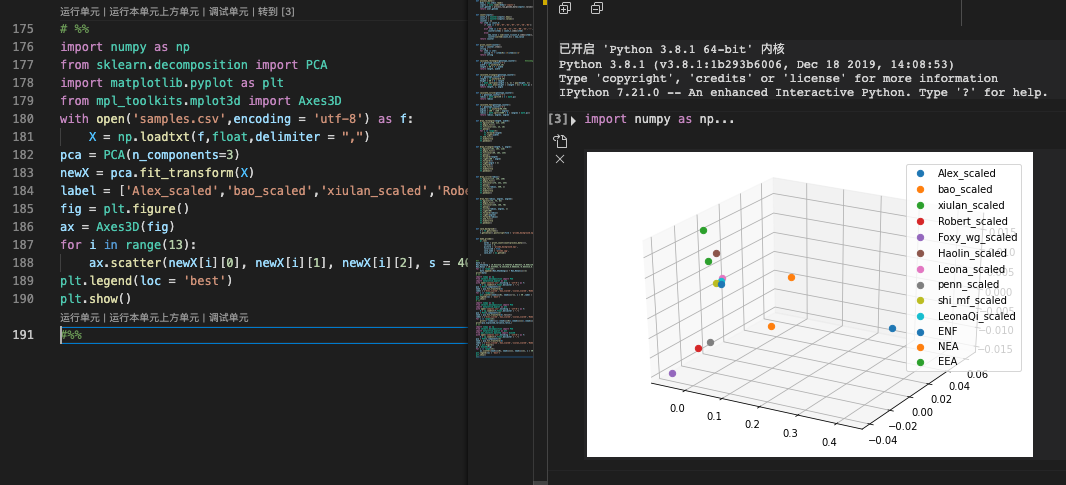Click the 'Python 3.8.1 64-bit' kernel started message

click(x=672, y=49)
